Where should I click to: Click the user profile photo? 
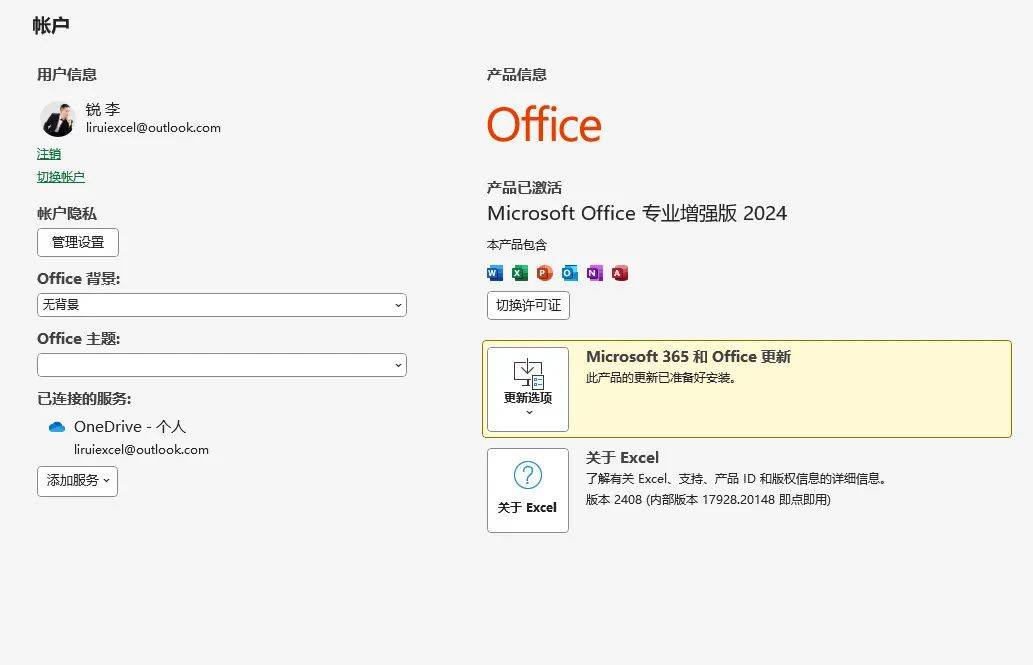(x=57, y=119)
